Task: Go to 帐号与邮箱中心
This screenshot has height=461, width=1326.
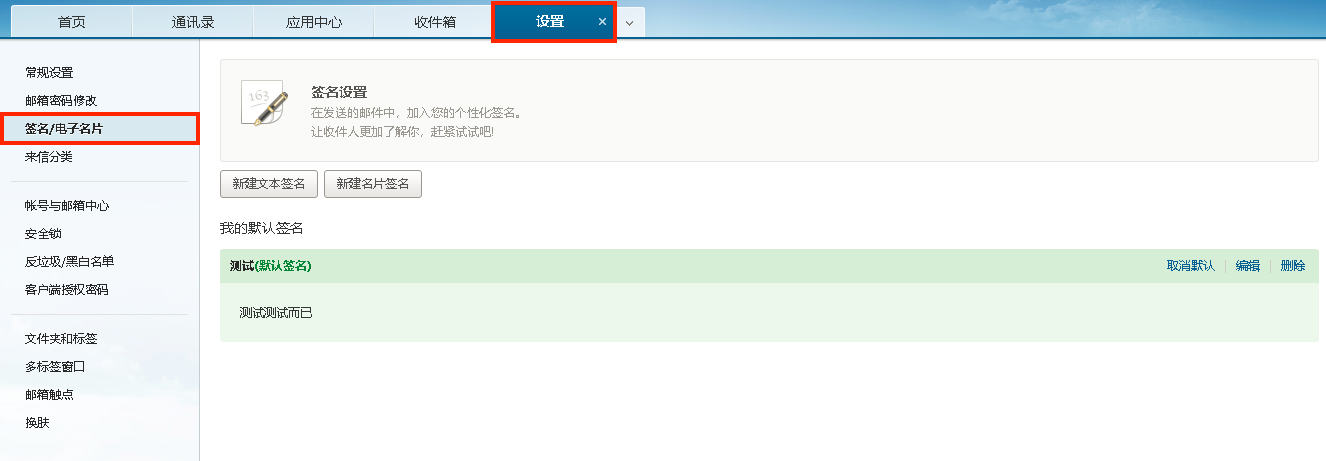Action: pos(67,206)
